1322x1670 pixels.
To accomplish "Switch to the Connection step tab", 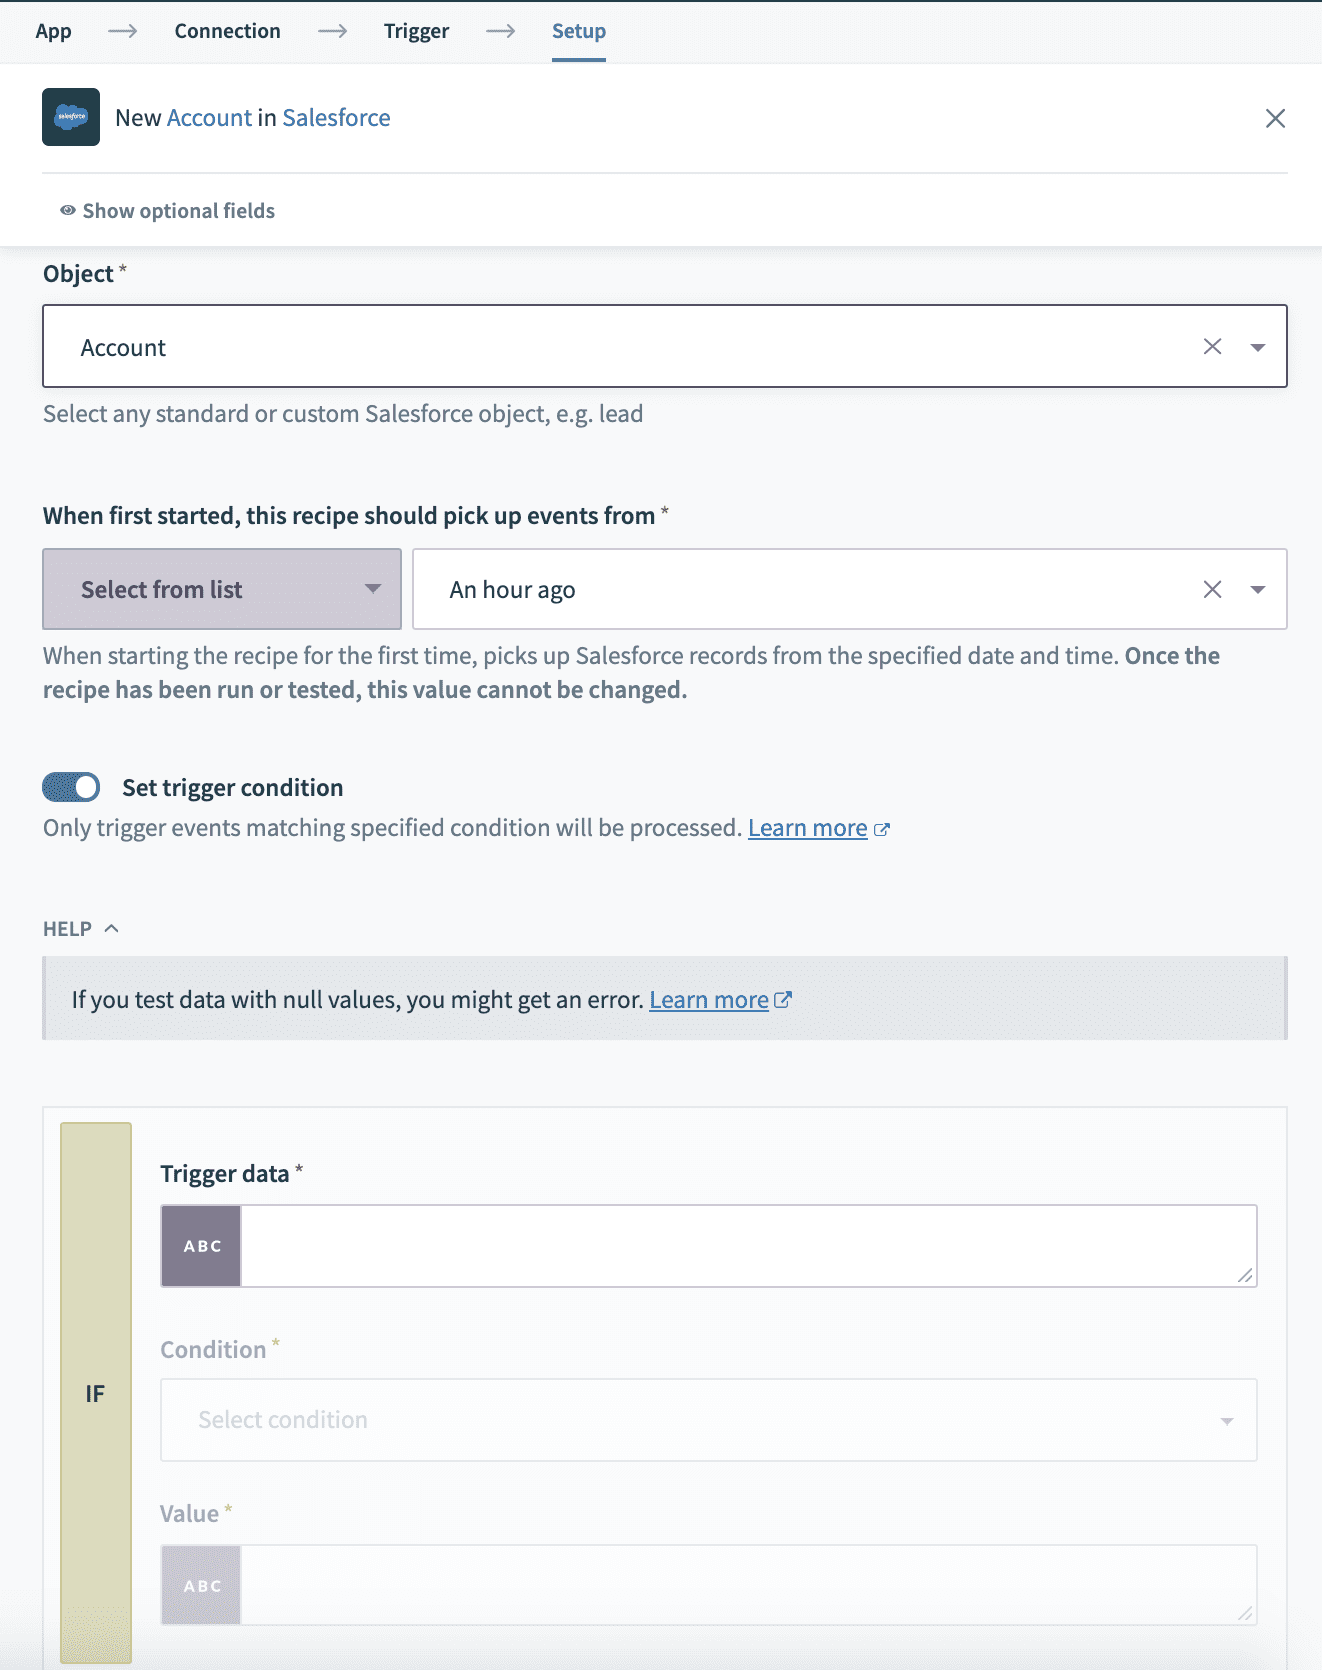I will (227, 30).
